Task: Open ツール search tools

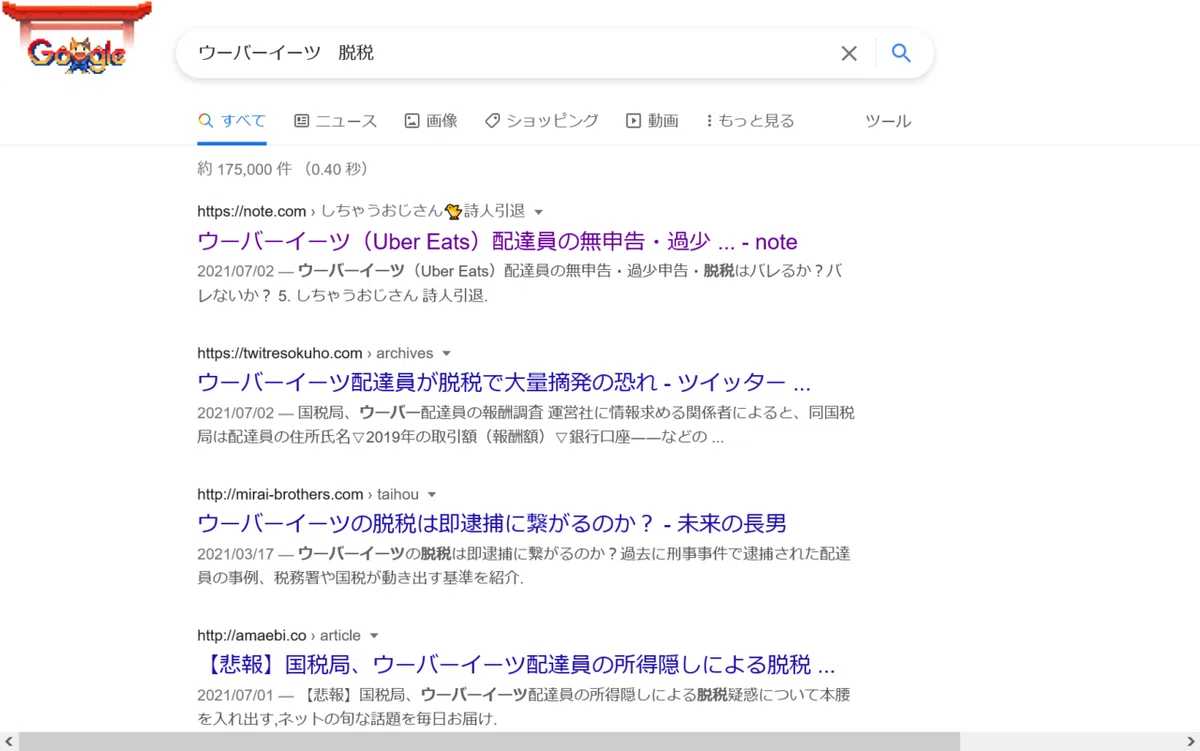Action: (888, 121)
